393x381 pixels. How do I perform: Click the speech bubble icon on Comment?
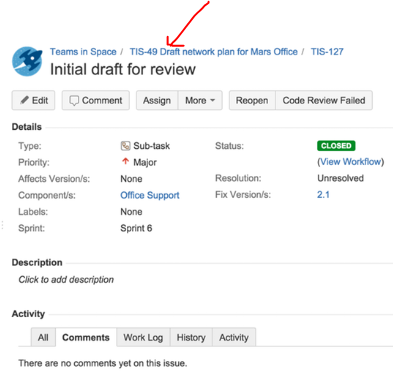coord(74,101)
